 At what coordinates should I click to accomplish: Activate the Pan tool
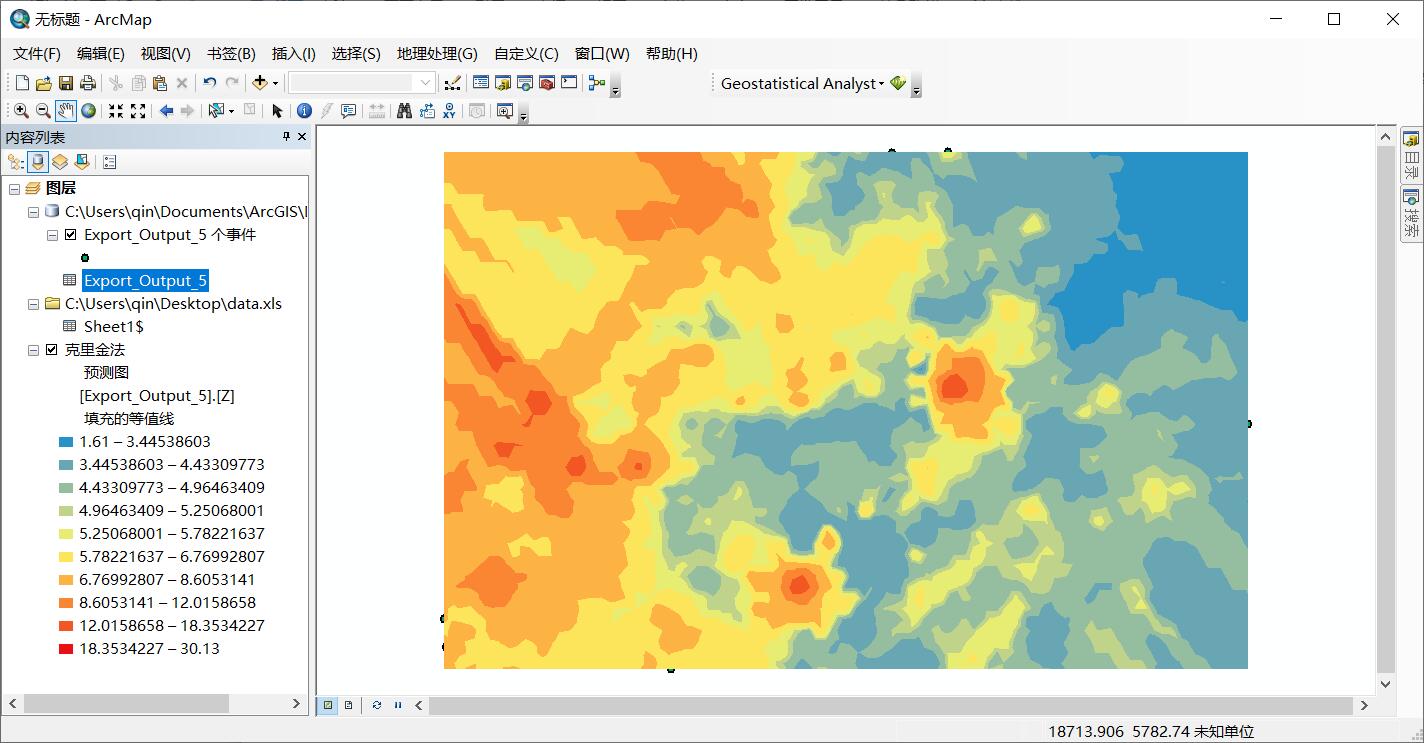(66, 110)
